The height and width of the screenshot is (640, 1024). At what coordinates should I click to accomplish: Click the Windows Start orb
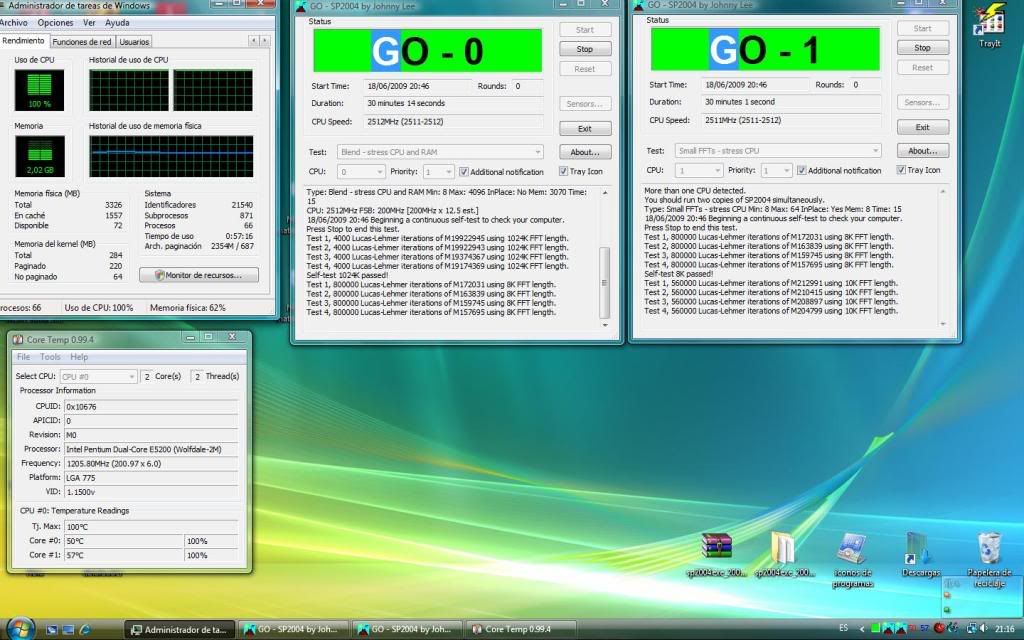click(21, 628)
